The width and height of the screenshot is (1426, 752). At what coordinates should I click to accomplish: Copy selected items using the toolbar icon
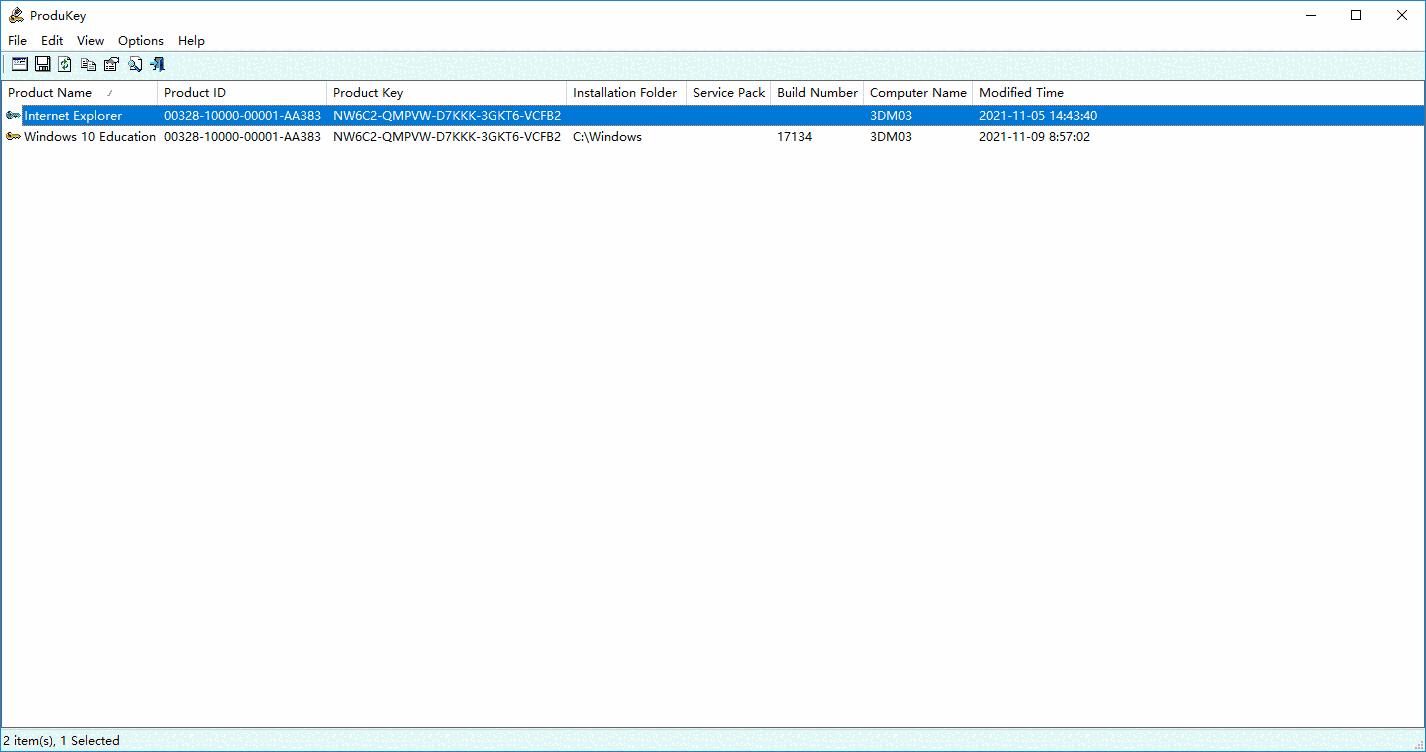88,64
